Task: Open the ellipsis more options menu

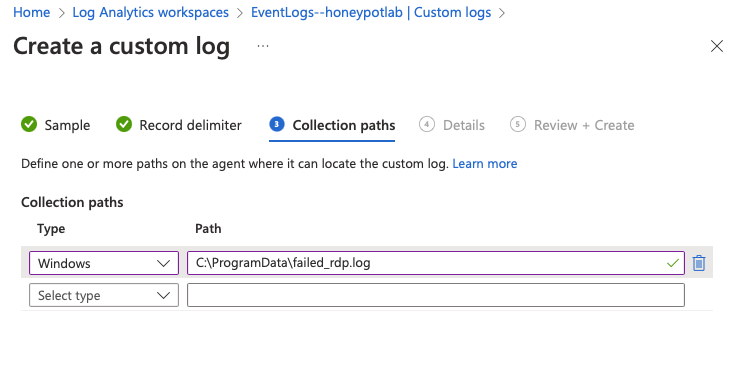Action: [x=263, y=46]
